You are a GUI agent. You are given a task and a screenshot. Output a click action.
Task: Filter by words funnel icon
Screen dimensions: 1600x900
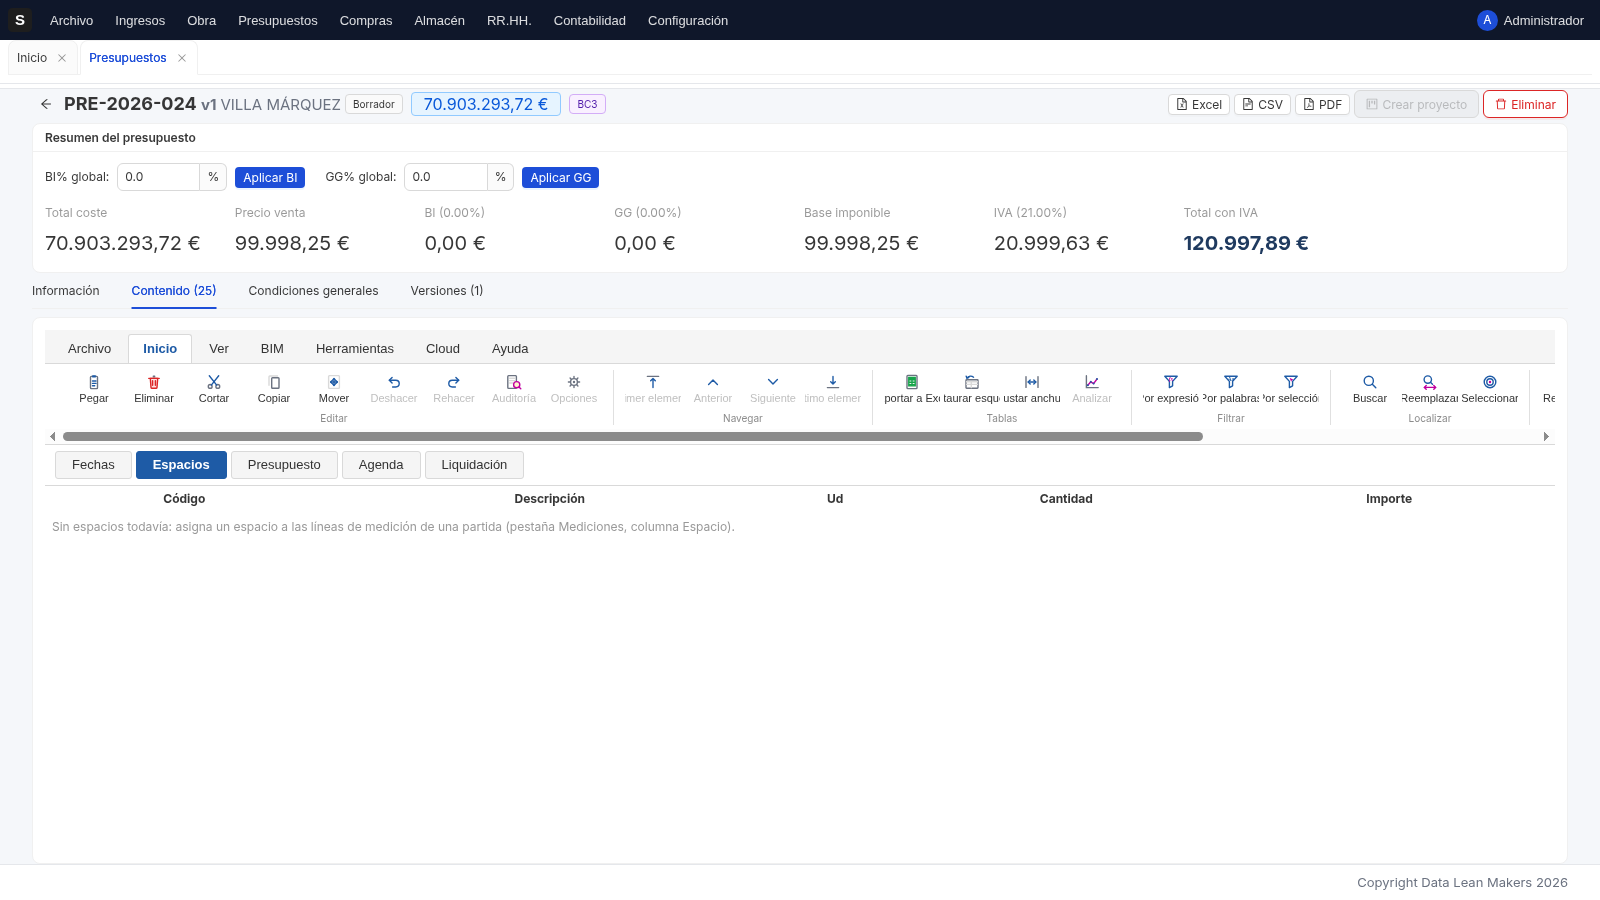click(1231, 382)
